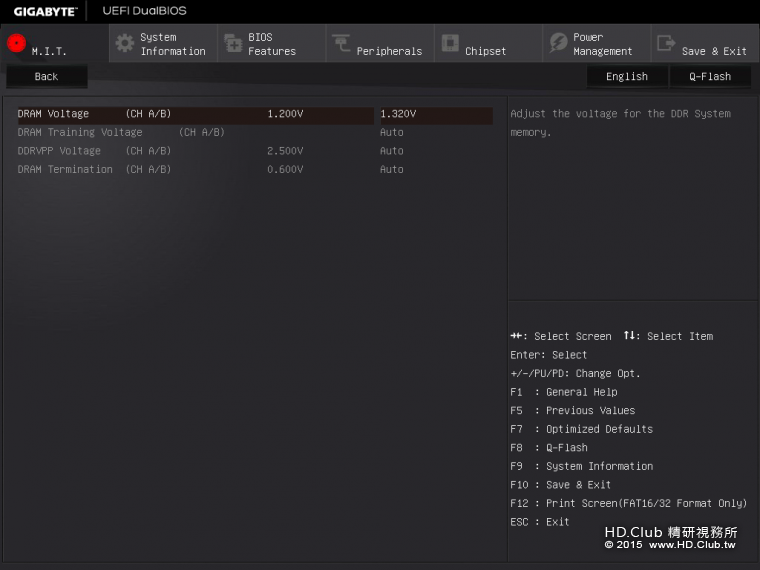Open DDRVPP Voltage Auto option

pos(392,151)
